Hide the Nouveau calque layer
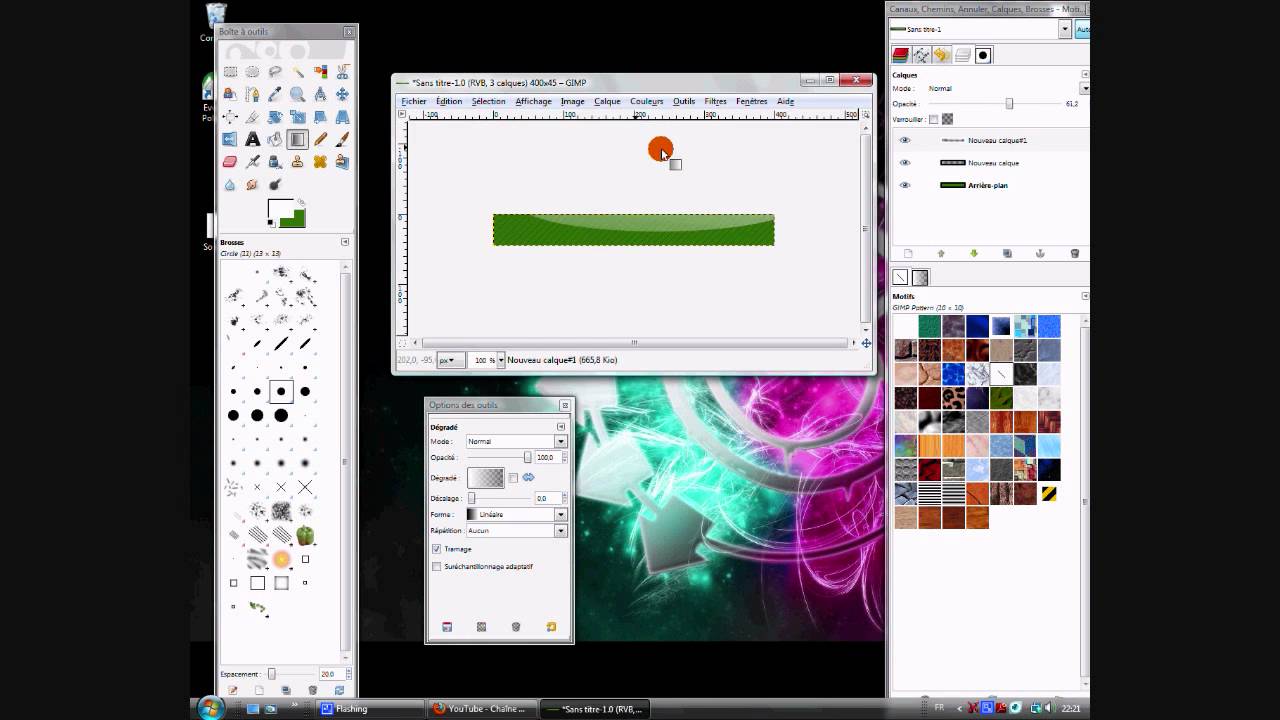The width and height of the screenshot is (1280, 720). [905, 163]
